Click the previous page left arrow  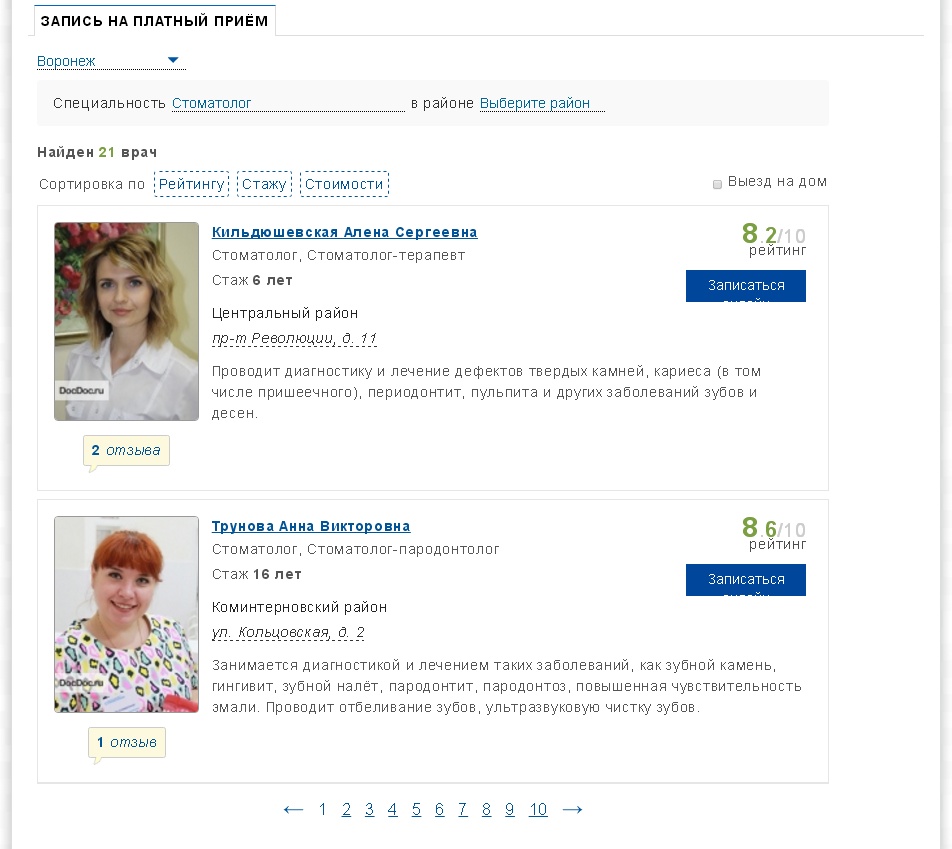point(293,809)
